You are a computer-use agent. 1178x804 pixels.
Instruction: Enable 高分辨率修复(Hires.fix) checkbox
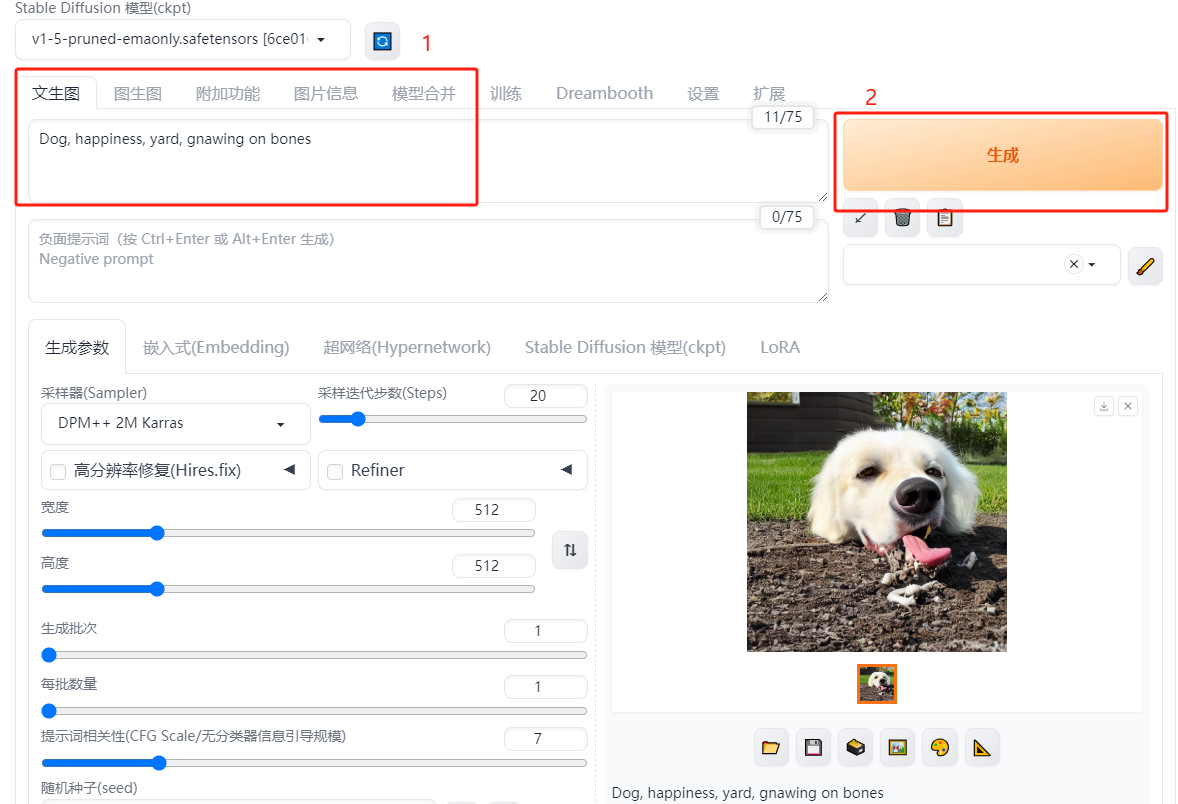(58, 472)
